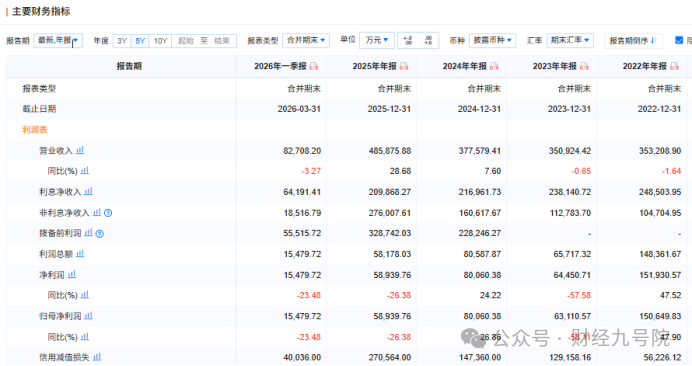Screen dimensions: 692x366
Task: Open PDF icon for 2023年年报
Action: (584, 66)
